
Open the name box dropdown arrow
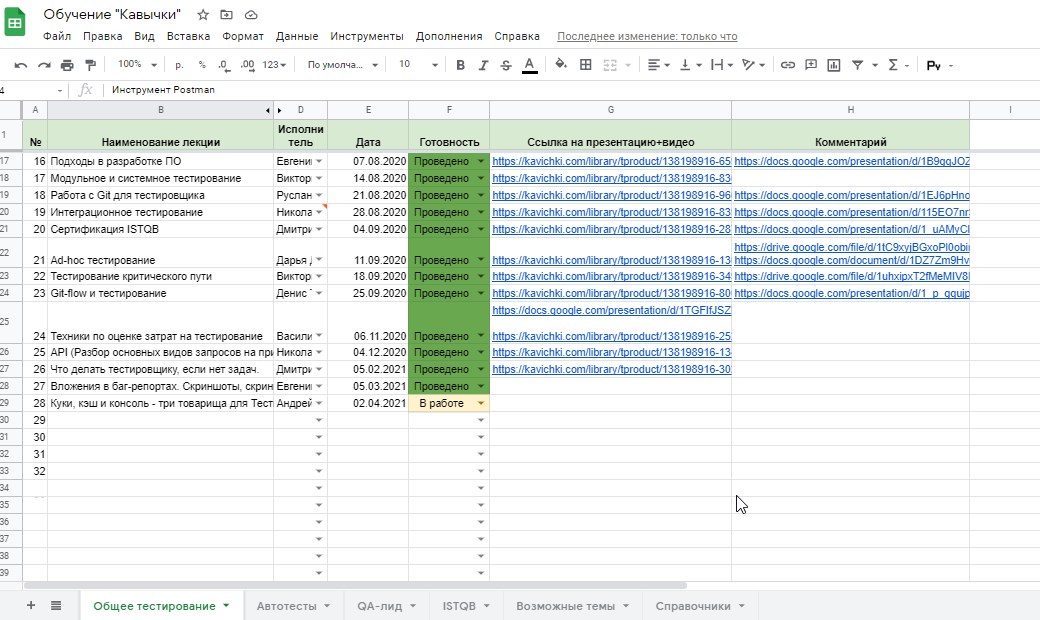coord(60,90)
